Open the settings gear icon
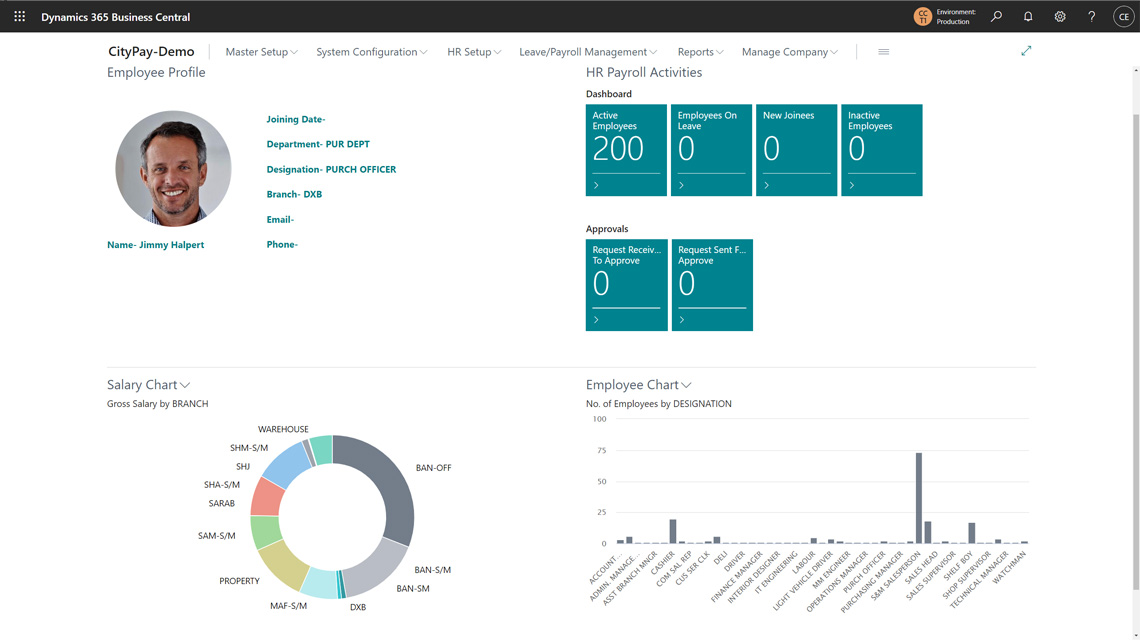Image resolution: width=1140 pixels, height=640 pixels. pyautogui.click(x=1060, y=16)
